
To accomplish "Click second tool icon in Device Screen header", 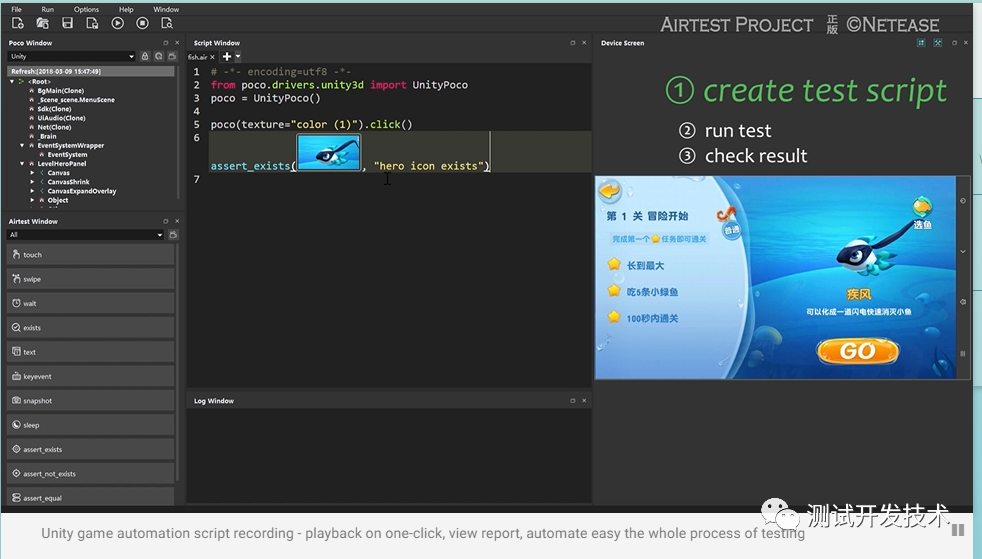I will 938,43.
